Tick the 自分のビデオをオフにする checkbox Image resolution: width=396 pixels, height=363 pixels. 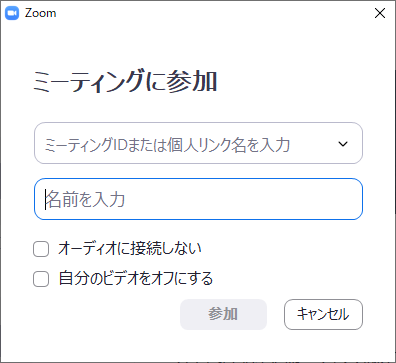(x=41, y=279)
